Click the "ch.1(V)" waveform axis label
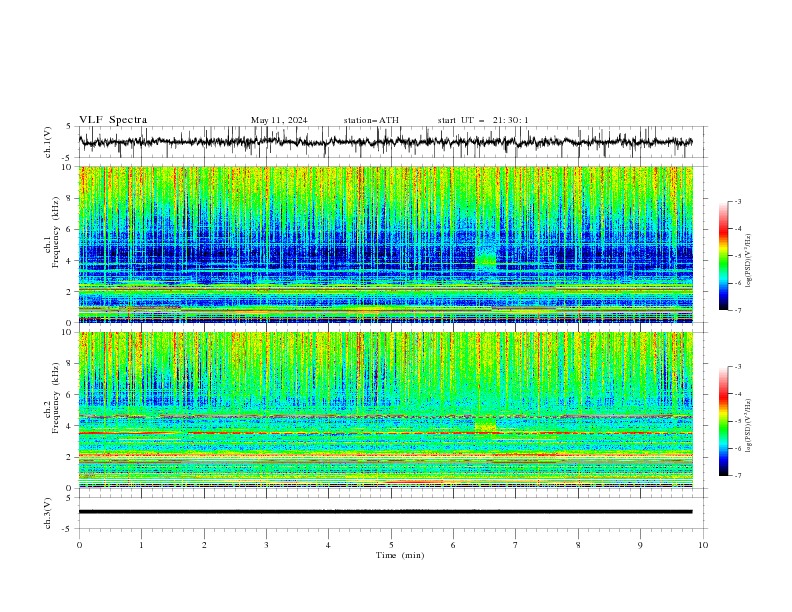This screenshot has height=612, width=792. click(x=48, y=142)
